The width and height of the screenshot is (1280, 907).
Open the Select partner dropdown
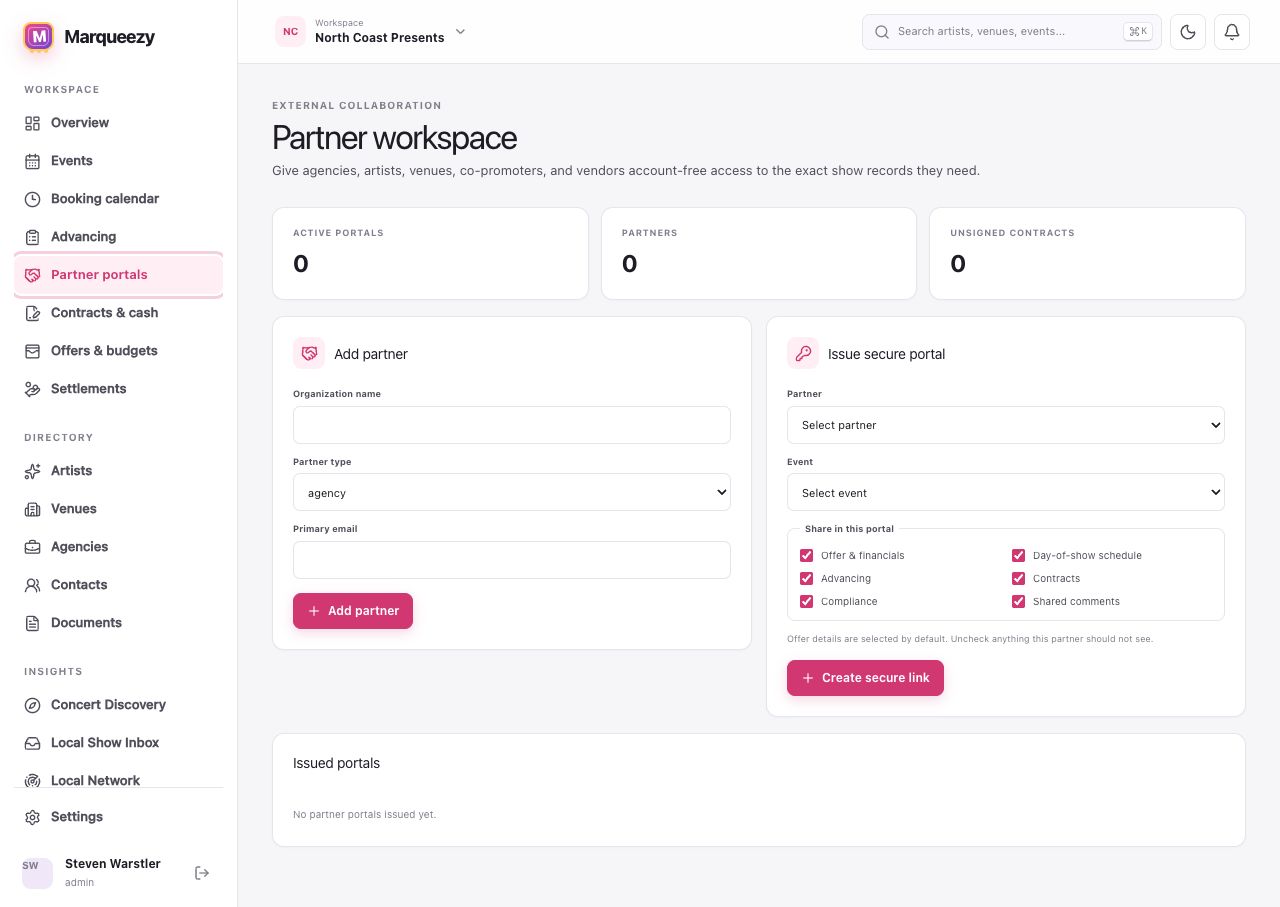[1006, 425]
